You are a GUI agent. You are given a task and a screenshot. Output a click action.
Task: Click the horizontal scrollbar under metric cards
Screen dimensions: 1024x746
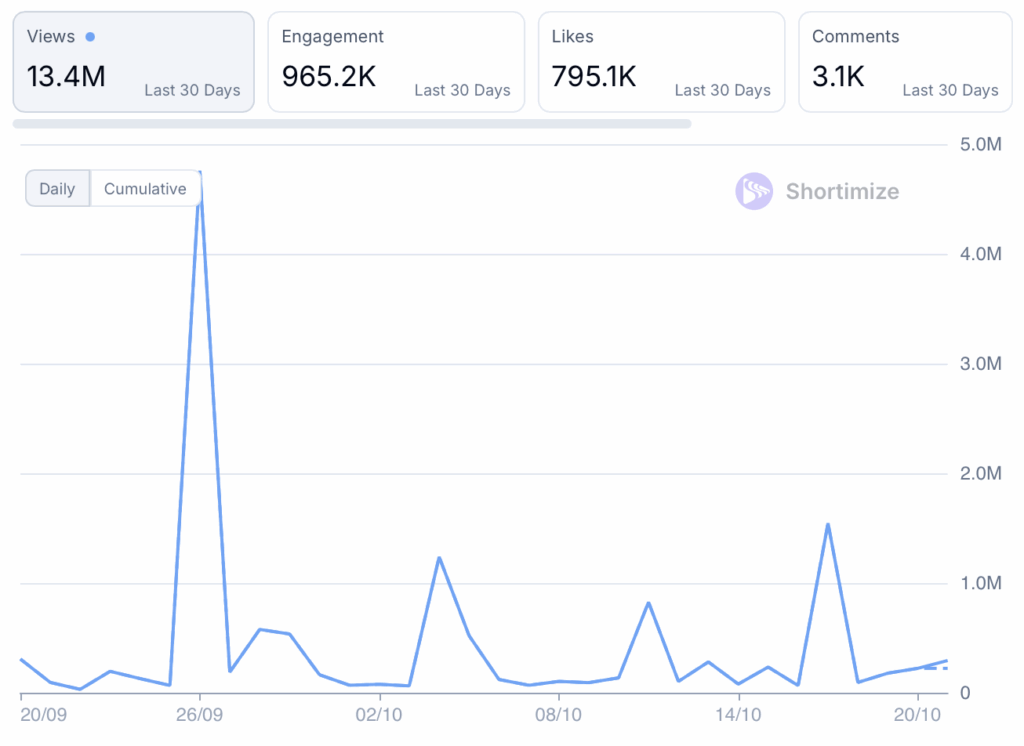point(352,124)
